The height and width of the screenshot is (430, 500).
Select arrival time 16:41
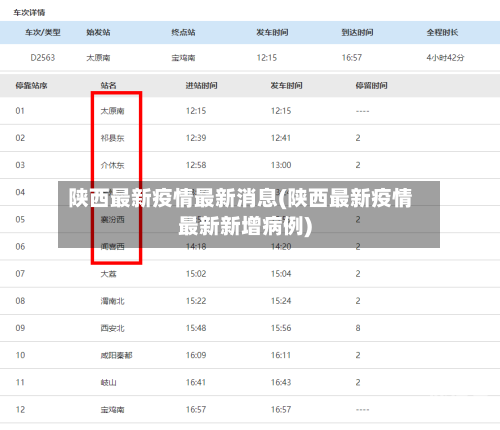pos(196,382)
